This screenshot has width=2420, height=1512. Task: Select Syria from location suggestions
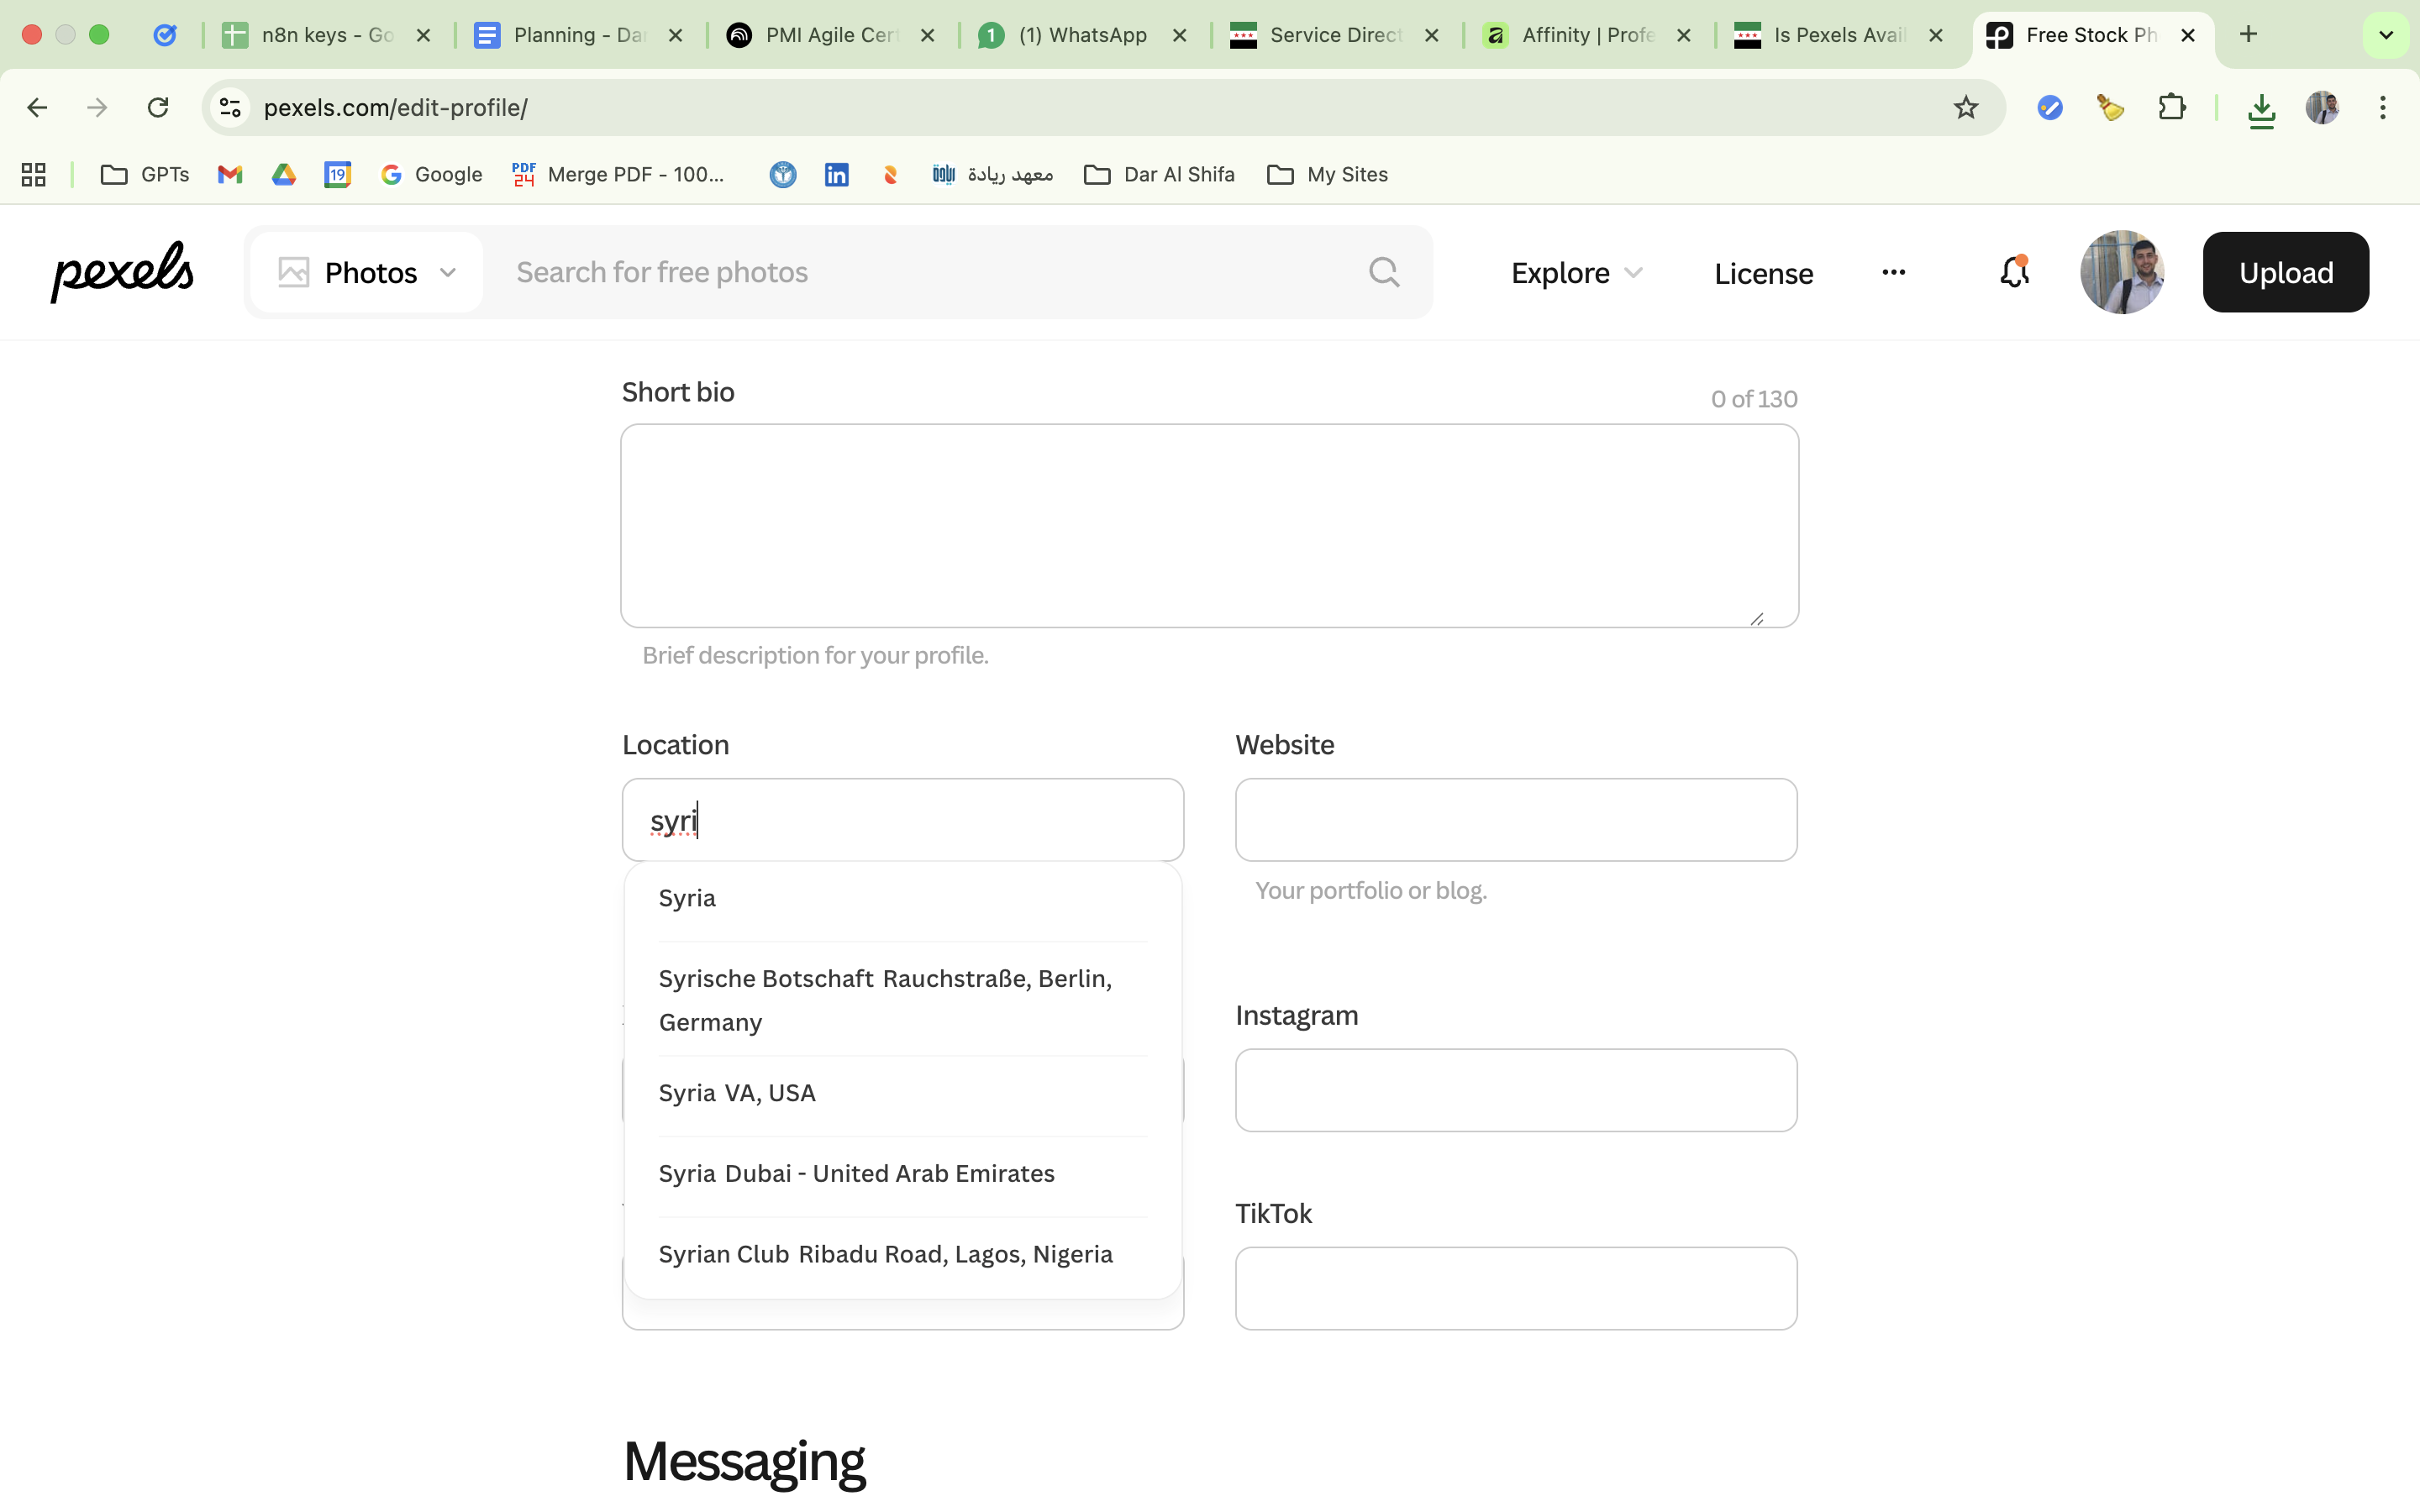tap(687, 898)
